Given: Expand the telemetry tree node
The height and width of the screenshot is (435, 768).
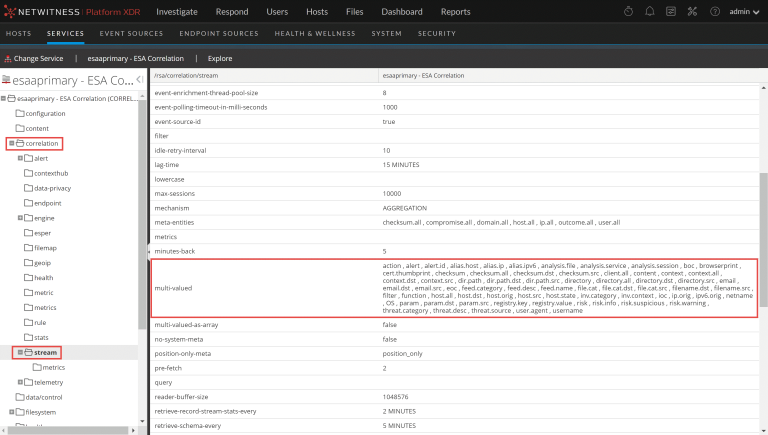Looking at the screenshot, I should [x=20, y=382].
